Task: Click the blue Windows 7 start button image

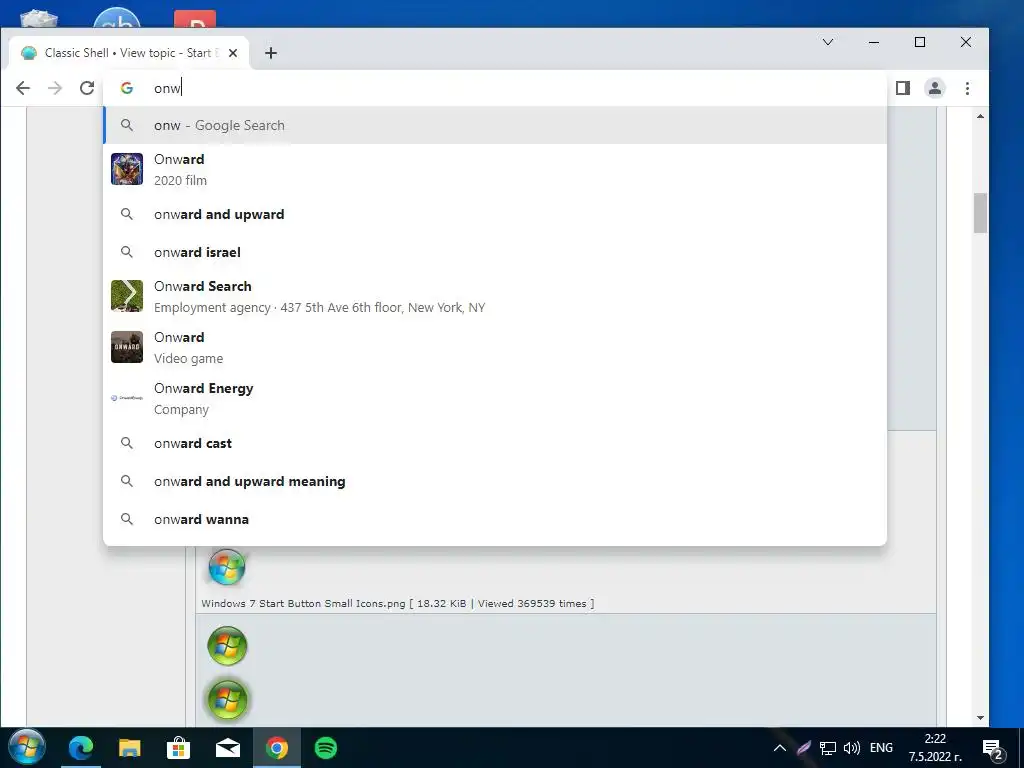Action: (227, 566)
